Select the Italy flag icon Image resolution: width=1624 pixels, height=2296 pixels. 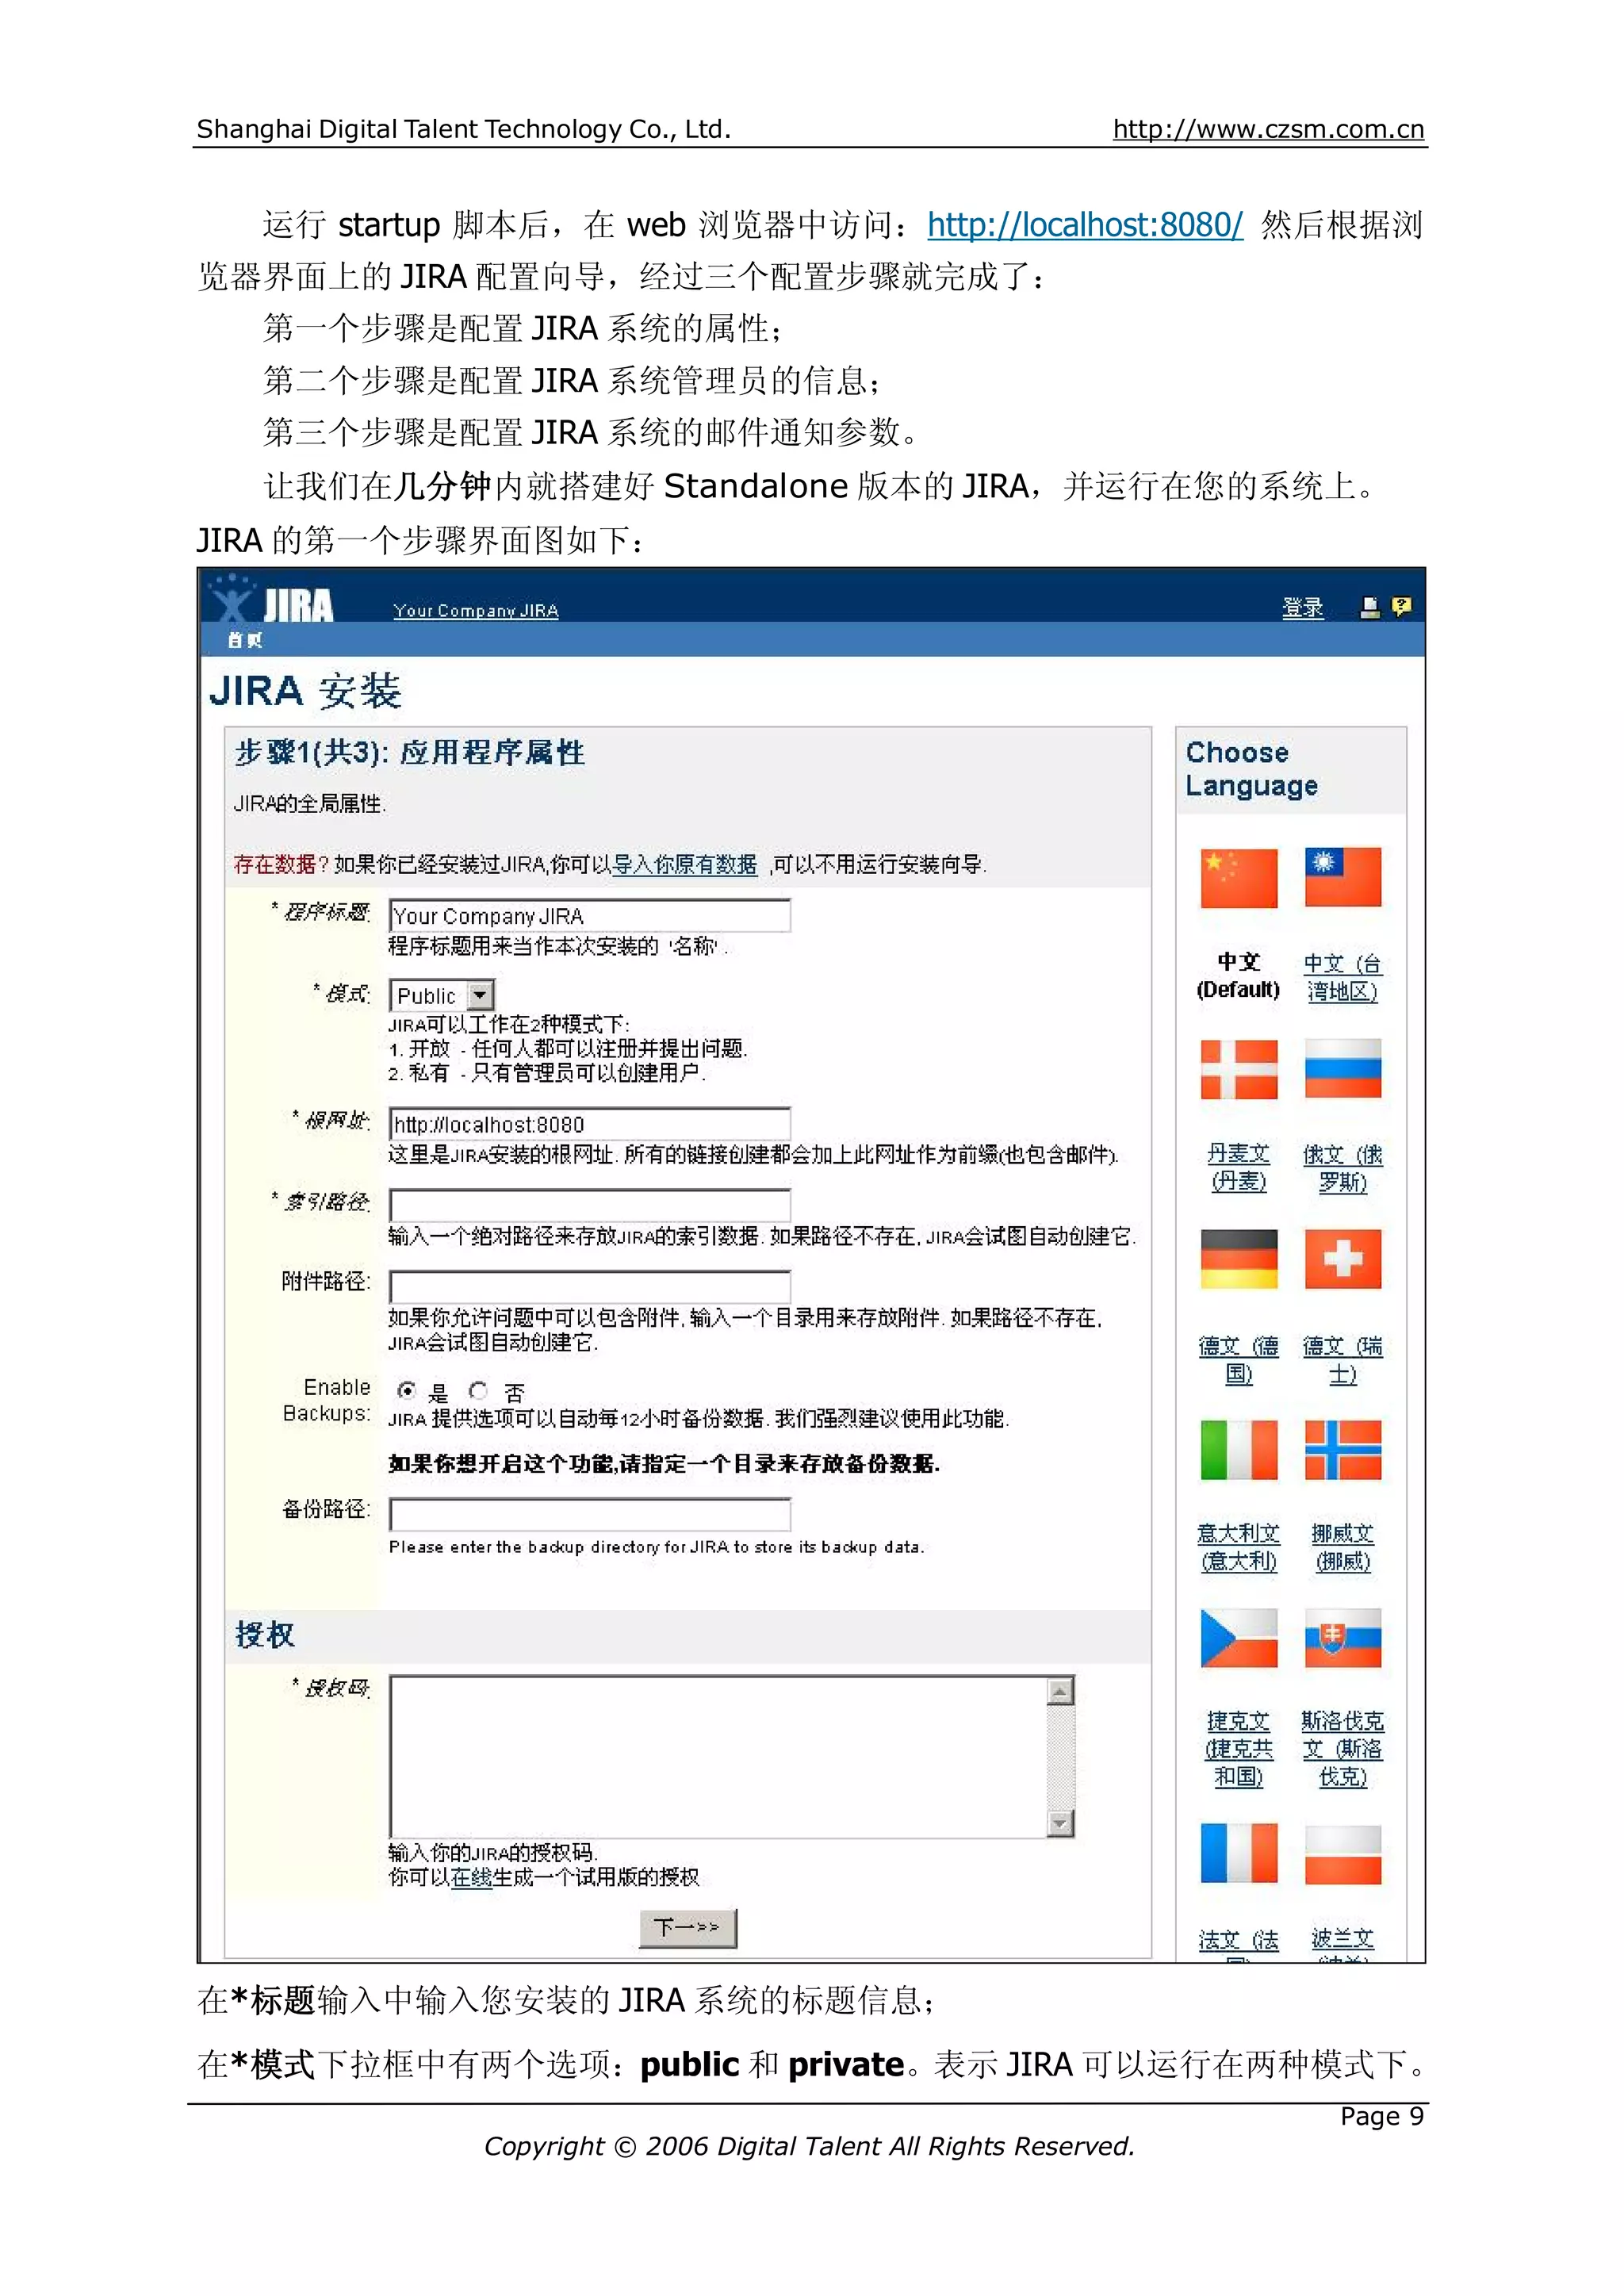point(1238,1450)
